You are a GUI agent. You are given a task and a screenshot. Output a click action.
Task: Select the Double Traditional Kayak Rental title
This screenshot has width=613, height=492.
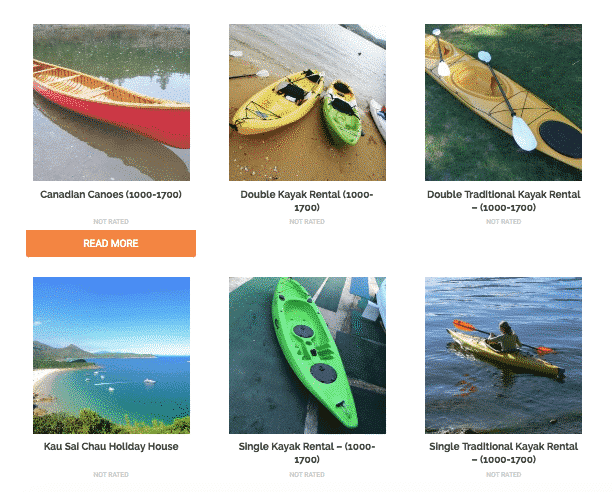[x=504, y=201]
